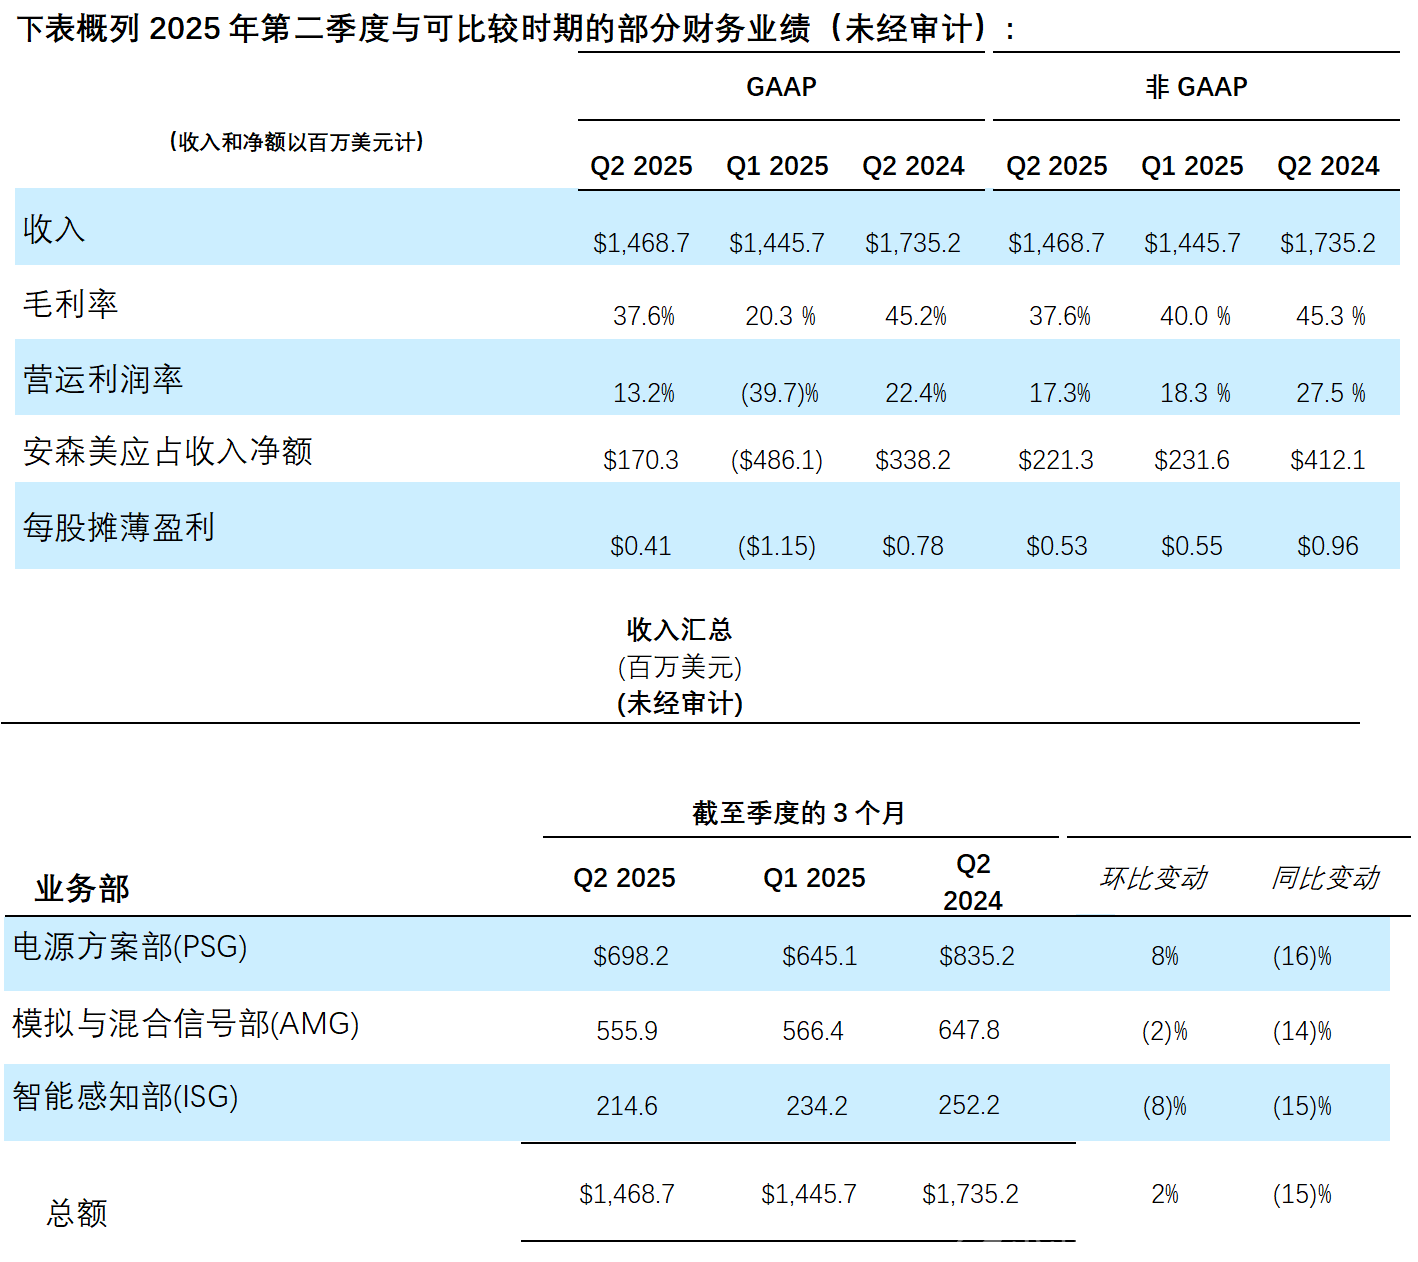The image size is (1418, 1262).
Task: Click the '同比变动' column header
Action: pyautogui.click(x=1326, y=878)
